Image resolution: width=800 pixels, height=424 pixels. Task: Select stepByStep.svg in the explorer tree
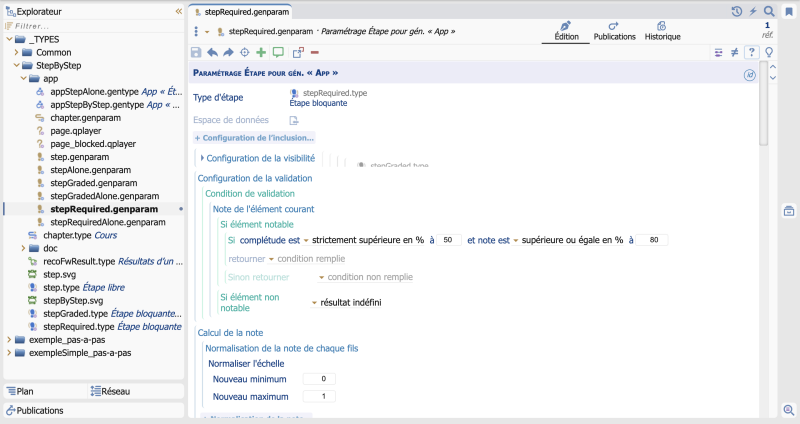(x=73, y=301)
